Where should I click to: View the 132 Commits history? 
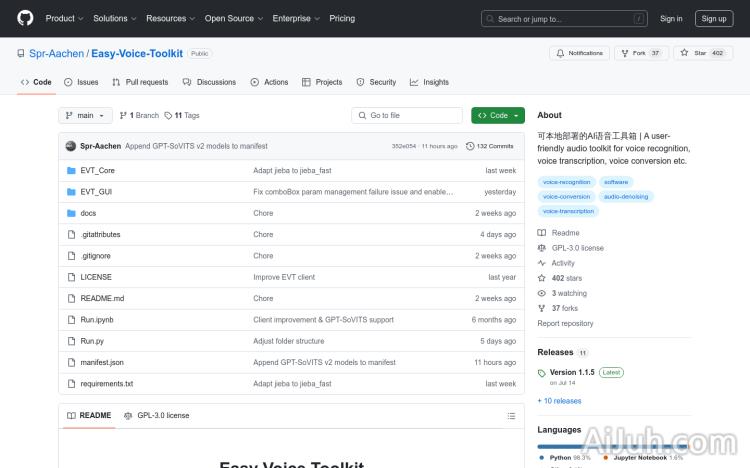(490, 146)
